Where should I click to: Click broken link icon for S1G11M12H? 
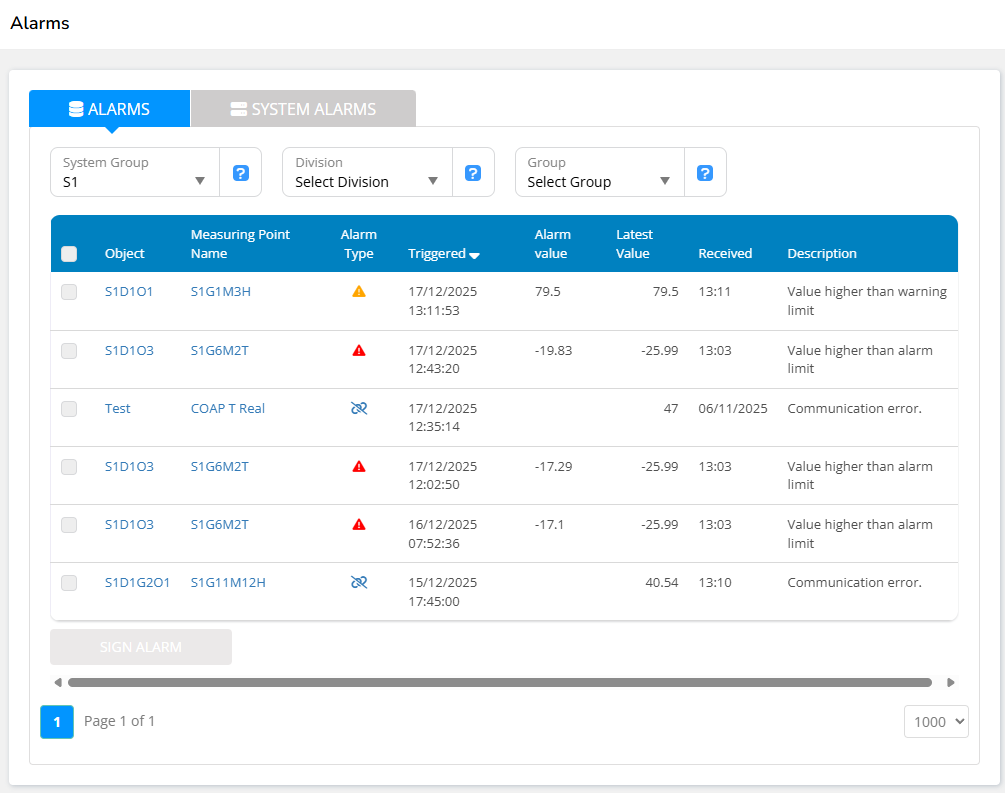(x=359, y=582)
